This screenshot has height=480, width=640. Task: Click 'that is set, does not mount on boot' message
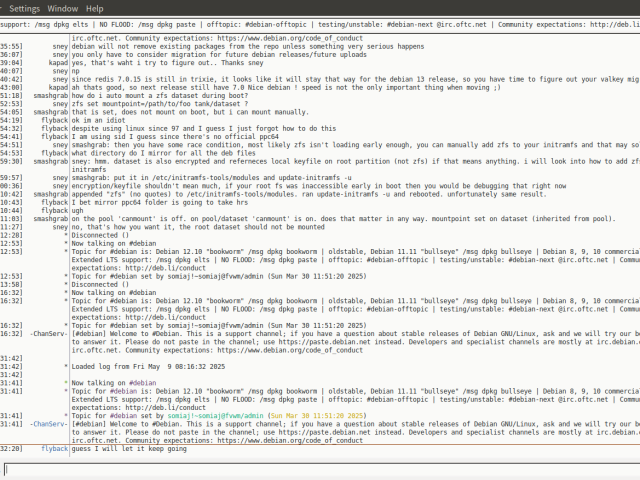point(190,112)
